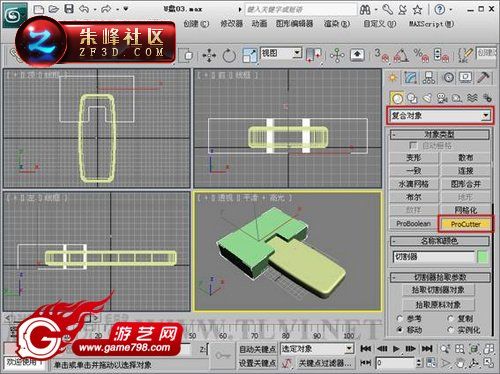The height and width of the screenshot is (374, 500).
Task: Open the 视图 reference coordinate dropdown
Action: pyautogui.click(x=281, y=53)
